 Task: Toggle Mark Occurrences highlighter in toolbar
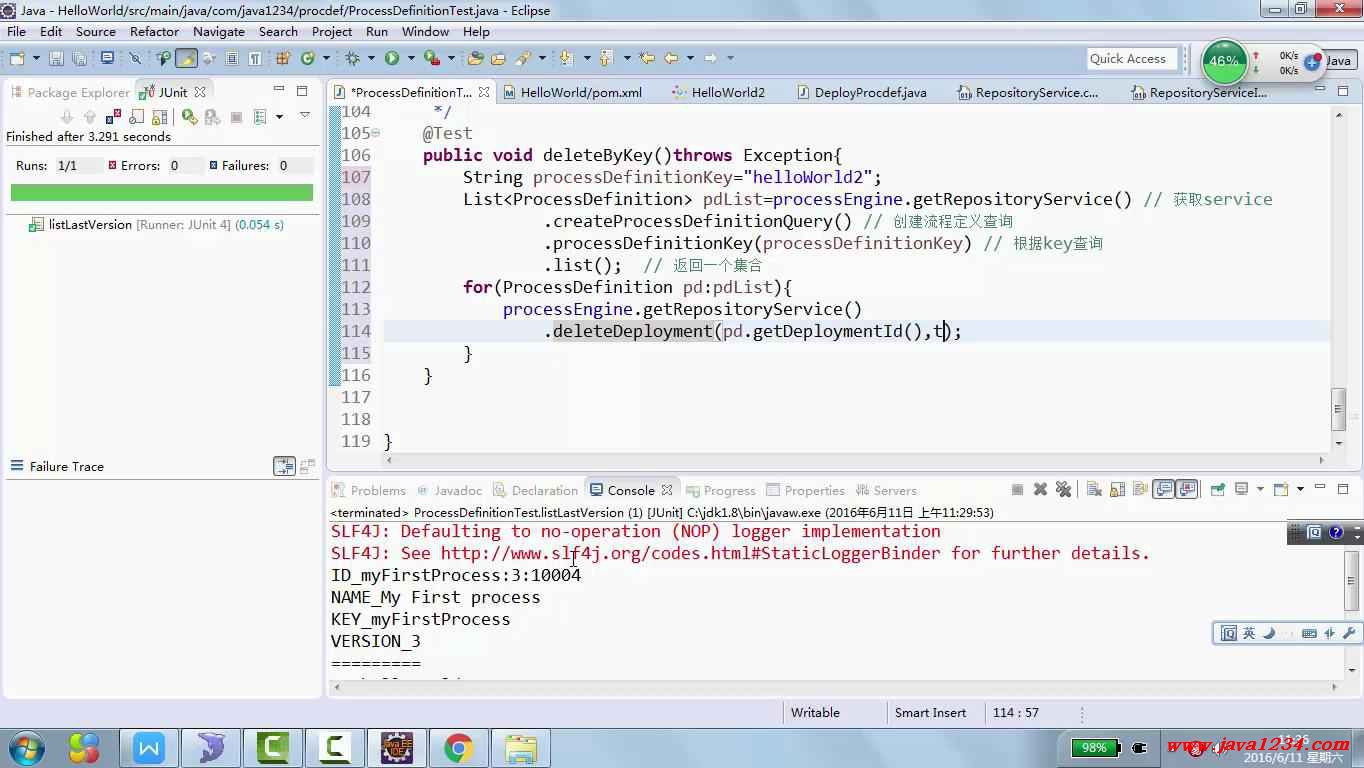click(x=187, y=58)
